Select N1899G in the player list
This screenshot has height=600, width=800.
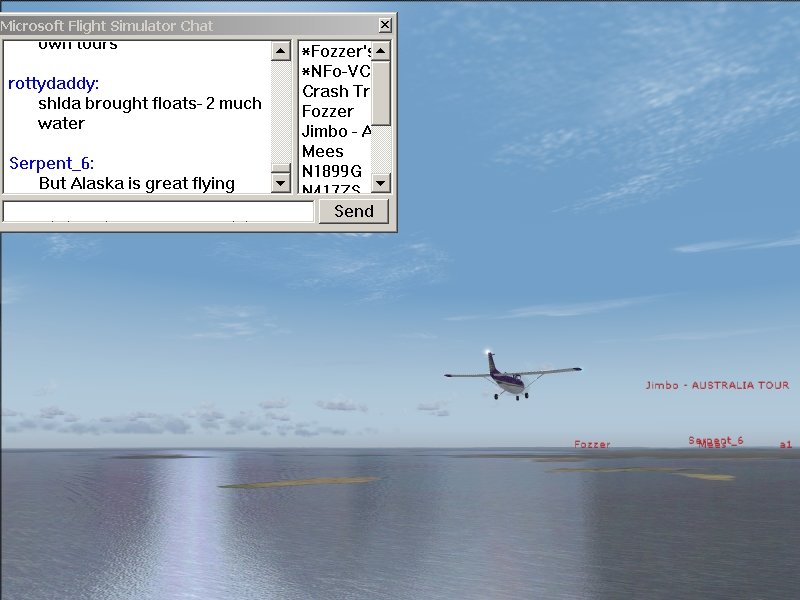(x=332, y=171)
